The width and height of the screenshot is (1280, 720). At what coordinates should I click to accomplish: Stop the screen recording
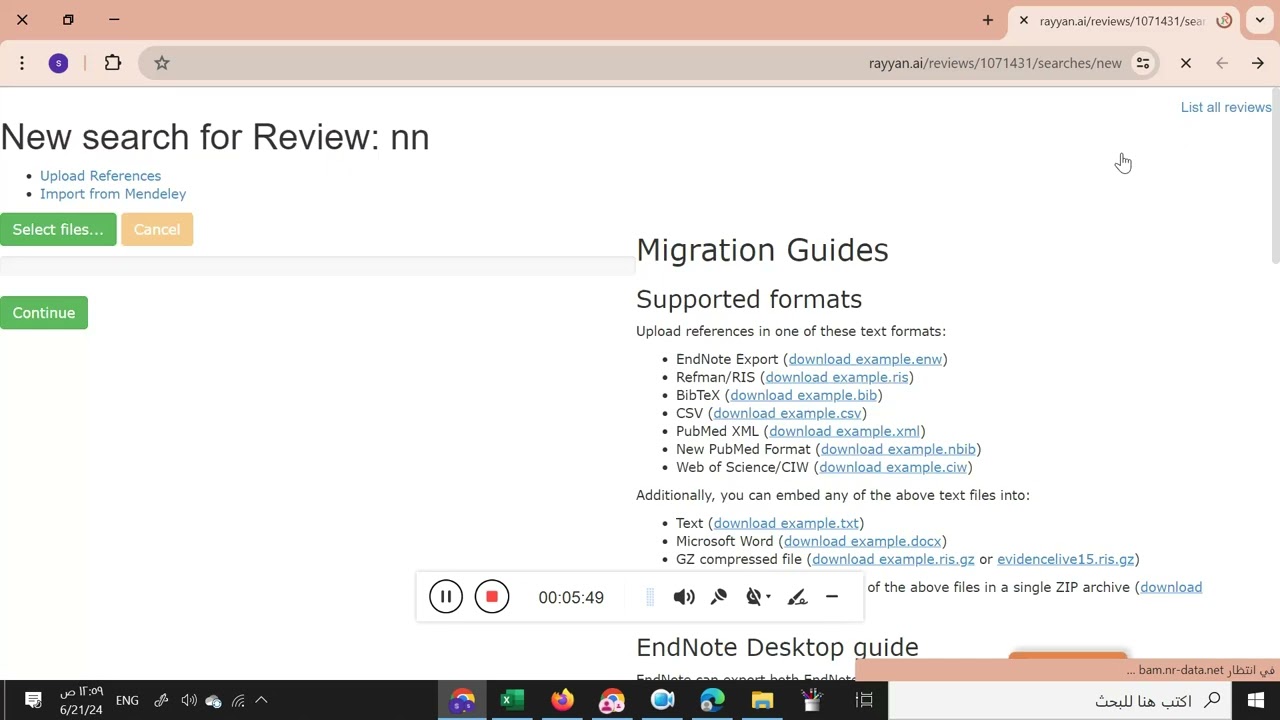[x=492, y=597]
